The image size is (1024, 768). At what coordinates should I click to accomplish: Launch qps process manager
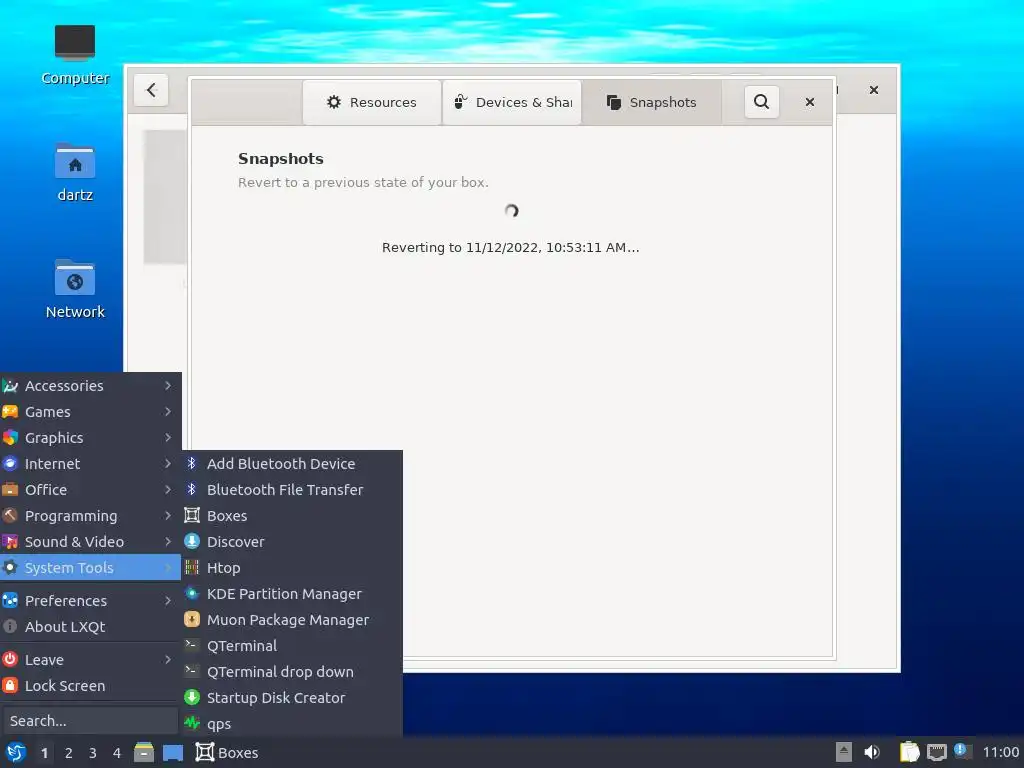pyautogui.click(x=292, y=724)
